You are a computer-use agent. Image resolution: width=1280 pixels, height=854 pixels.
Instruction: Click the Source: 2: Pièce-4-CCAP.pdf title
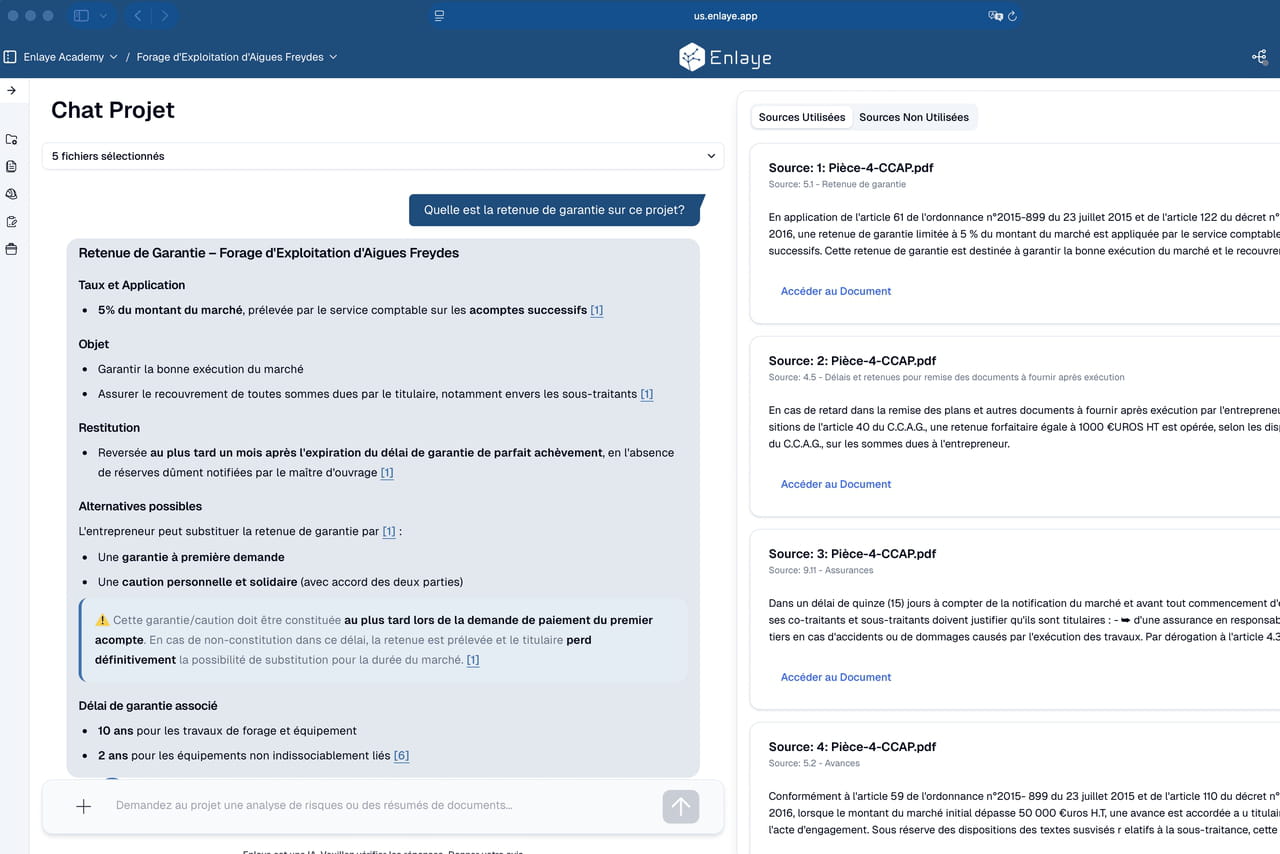851,361
